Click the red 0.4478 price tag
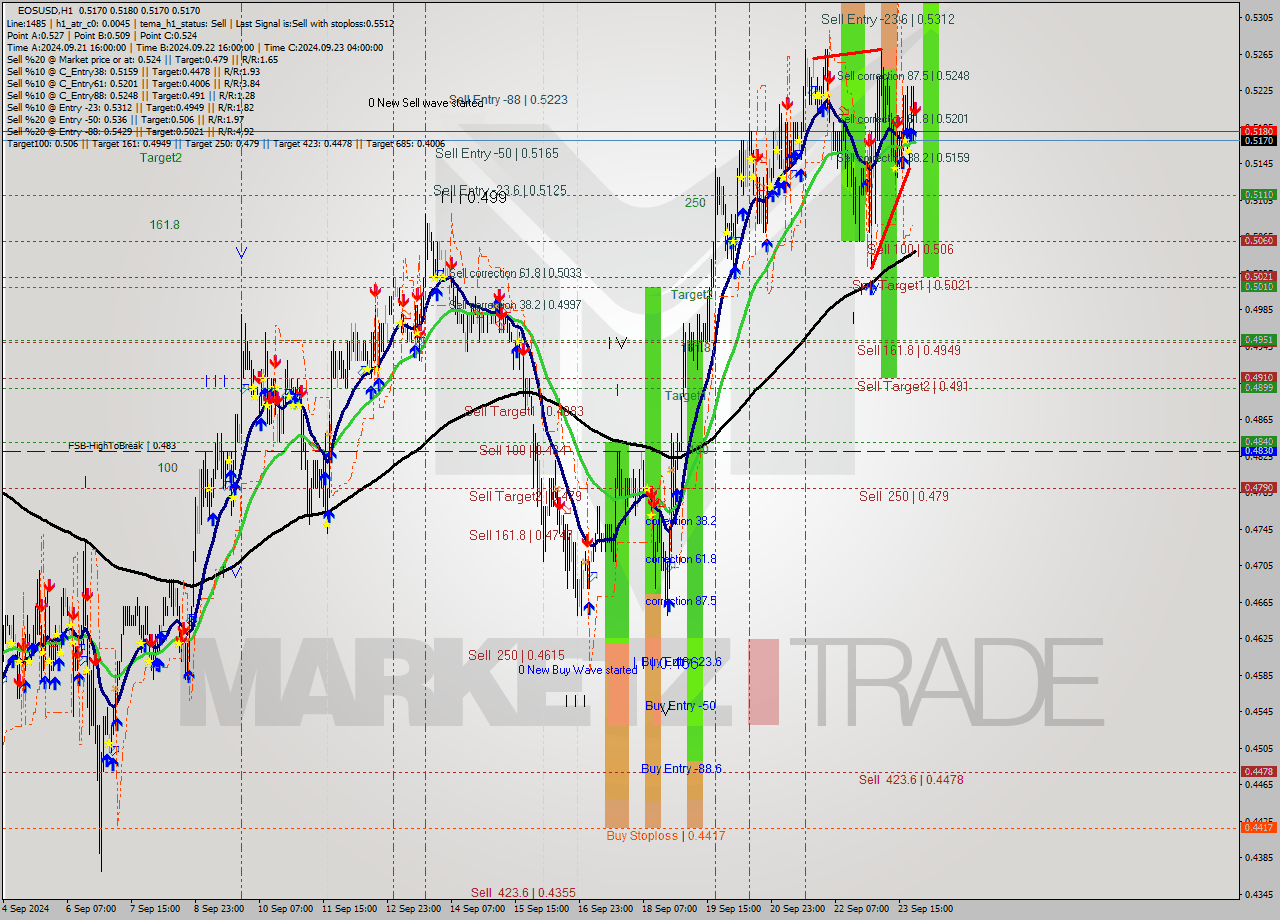Image resolution: width=1280 pixels, height=920 pixels. click(1257, 771)
